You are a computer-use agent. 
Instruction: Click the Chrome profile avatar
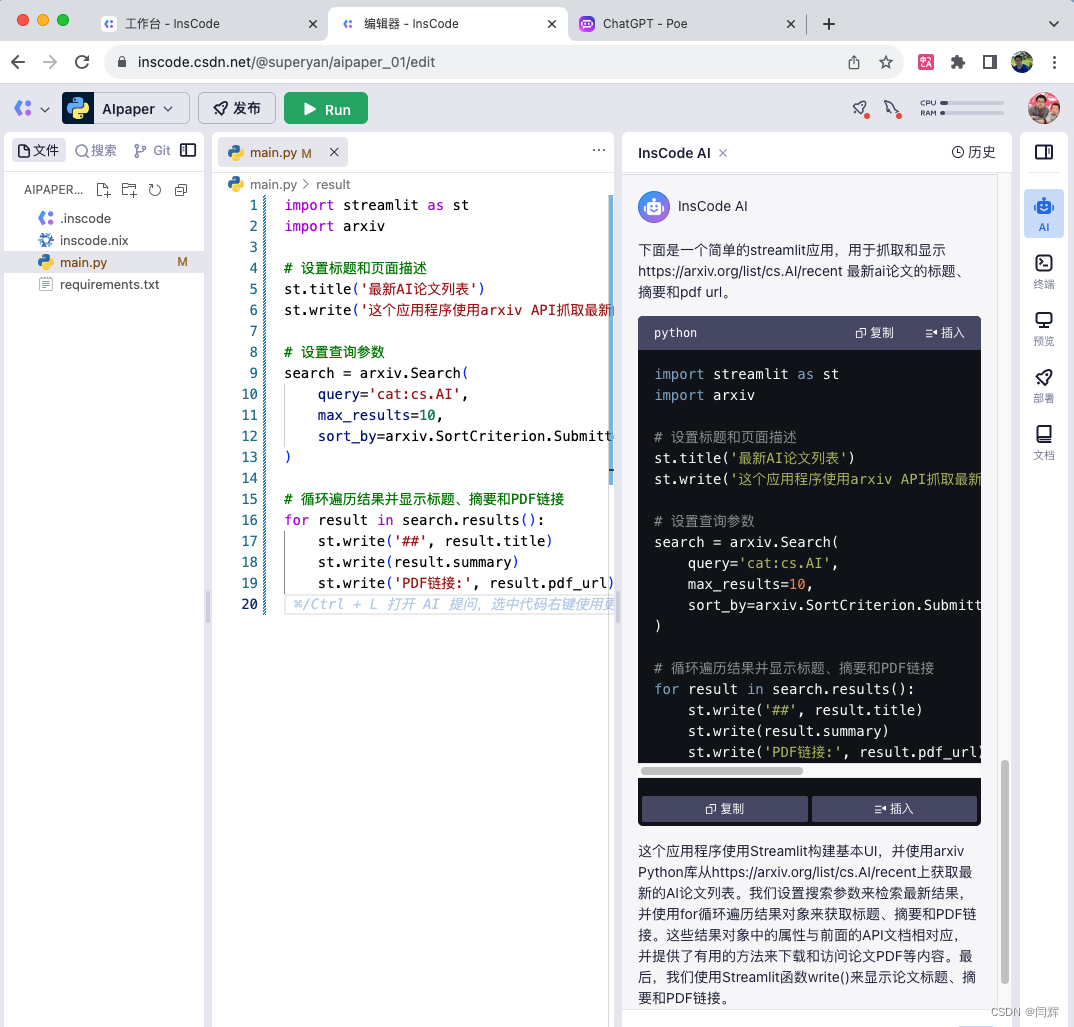[1021, 62]
